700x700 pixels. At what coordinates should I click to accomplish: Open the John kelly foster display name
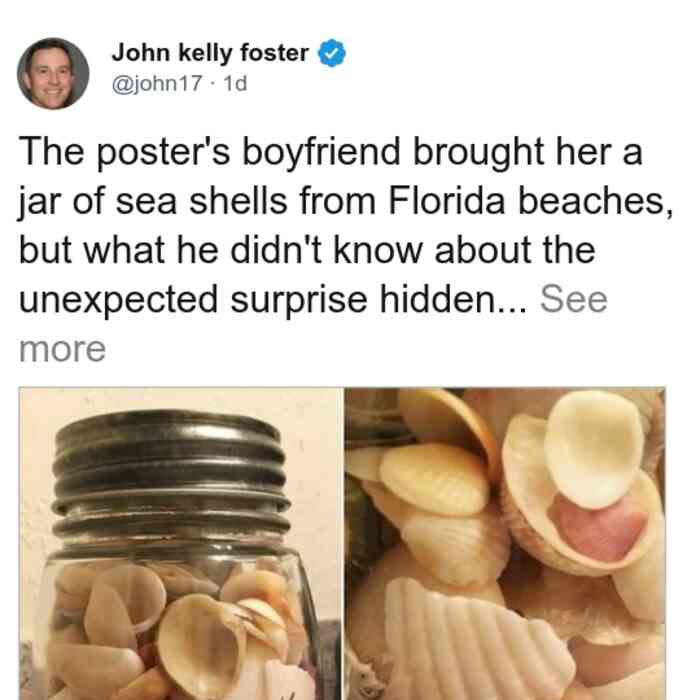click(210, 53)
